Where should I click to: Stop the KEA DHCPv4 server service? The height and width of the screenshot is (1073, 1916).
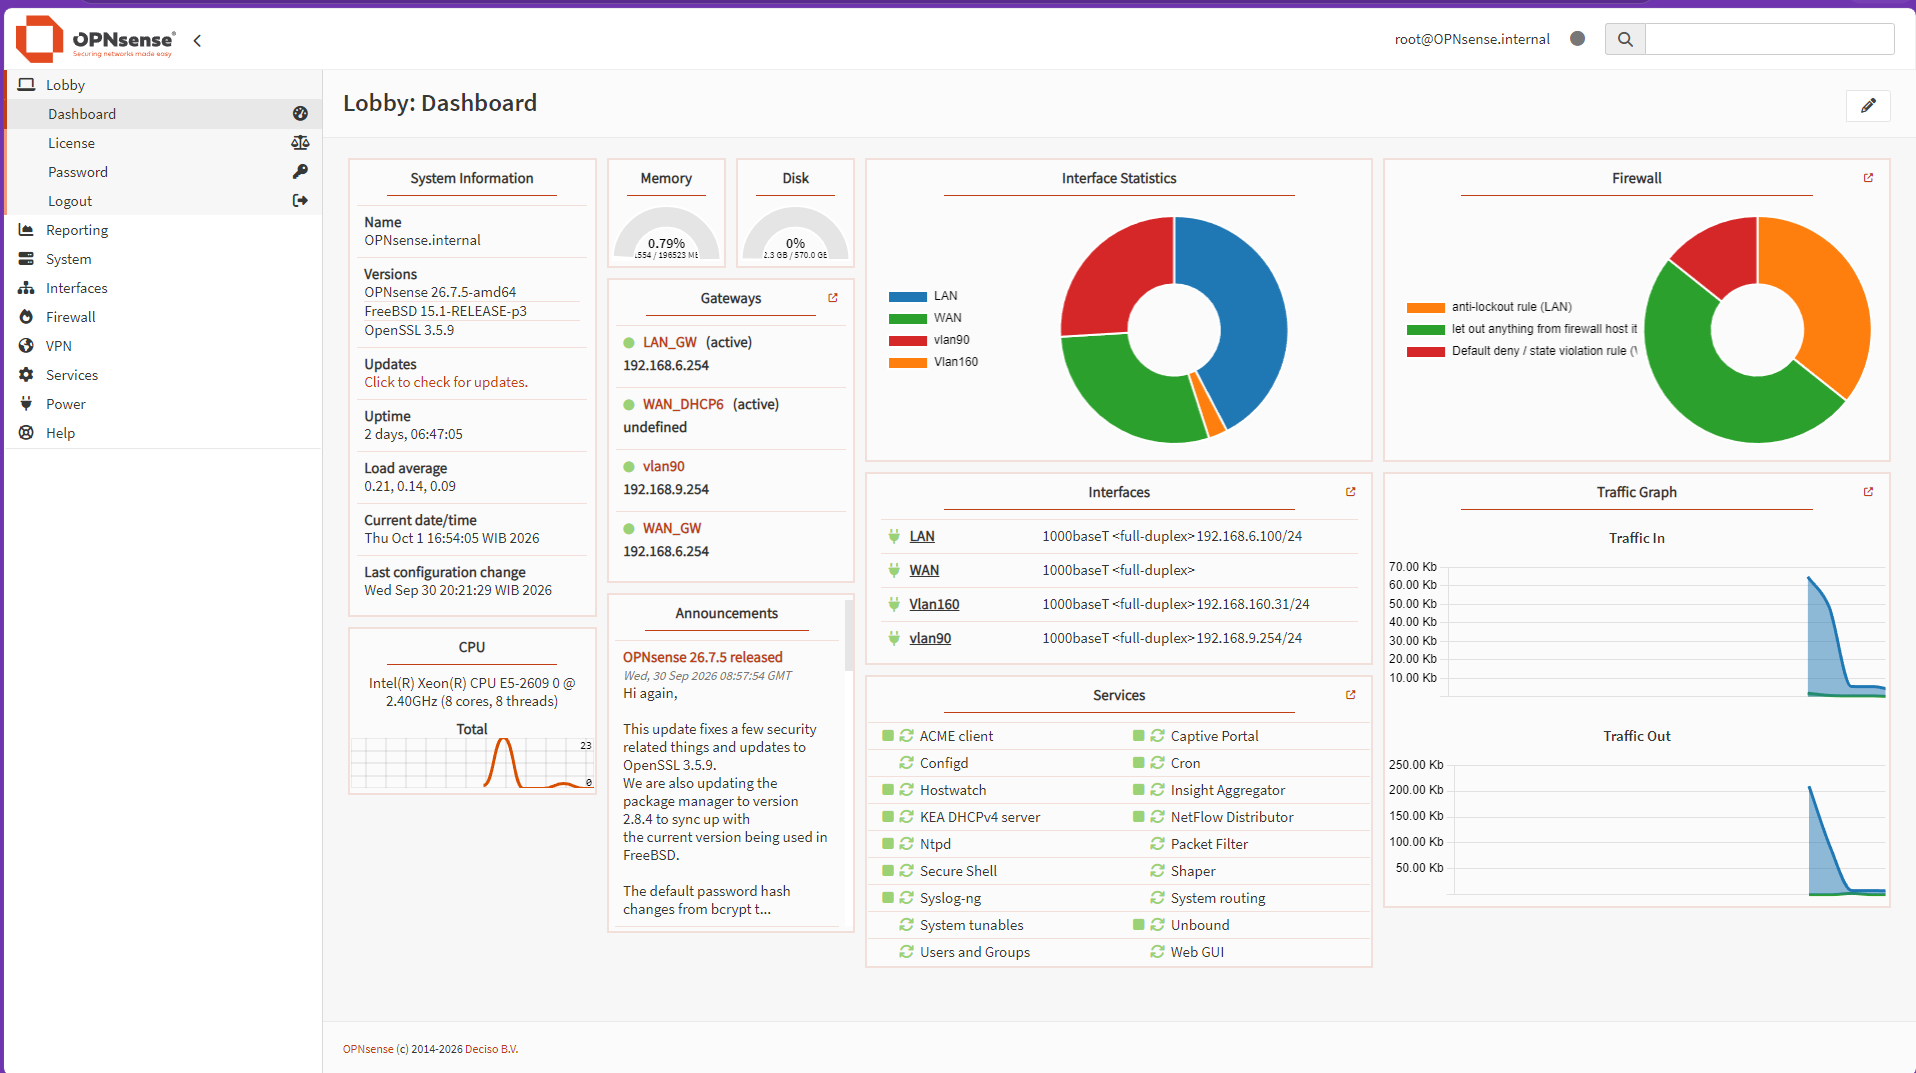(888, 817)
